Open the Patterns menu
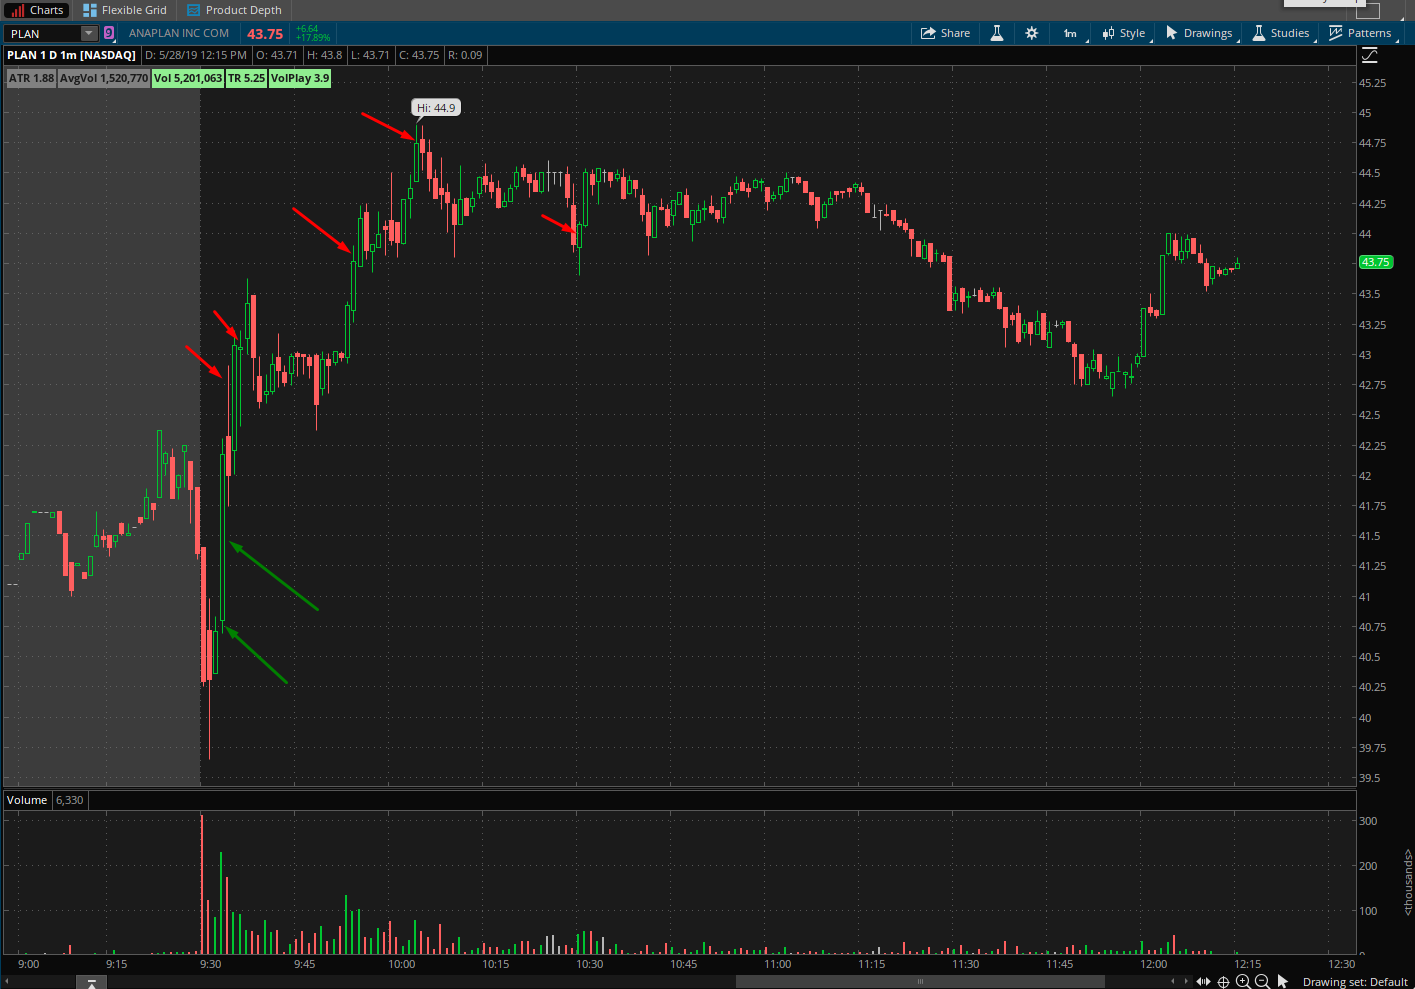 [x=1360, y=33]
